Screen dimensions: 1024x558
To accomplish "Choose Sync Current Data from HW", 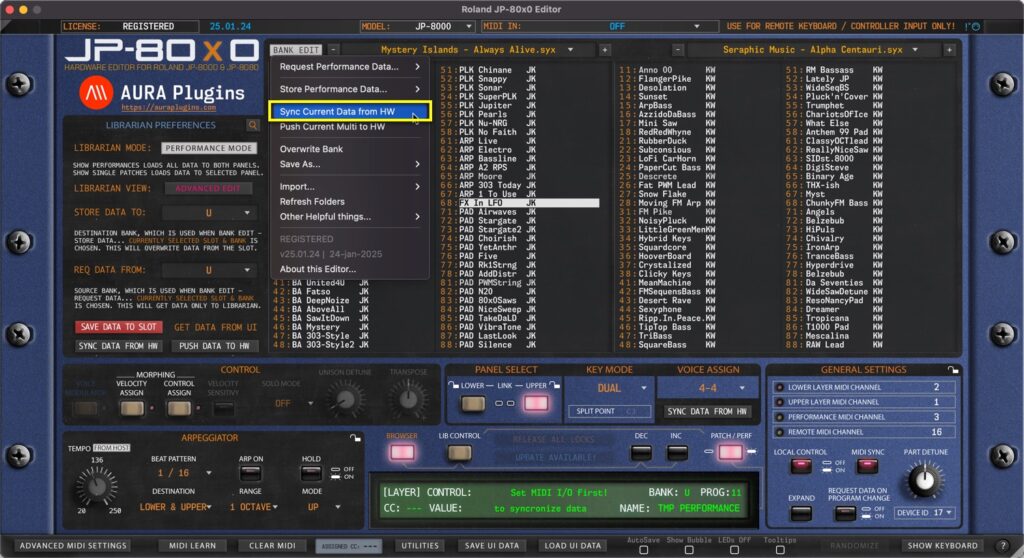I will click(x=349, y=111).
